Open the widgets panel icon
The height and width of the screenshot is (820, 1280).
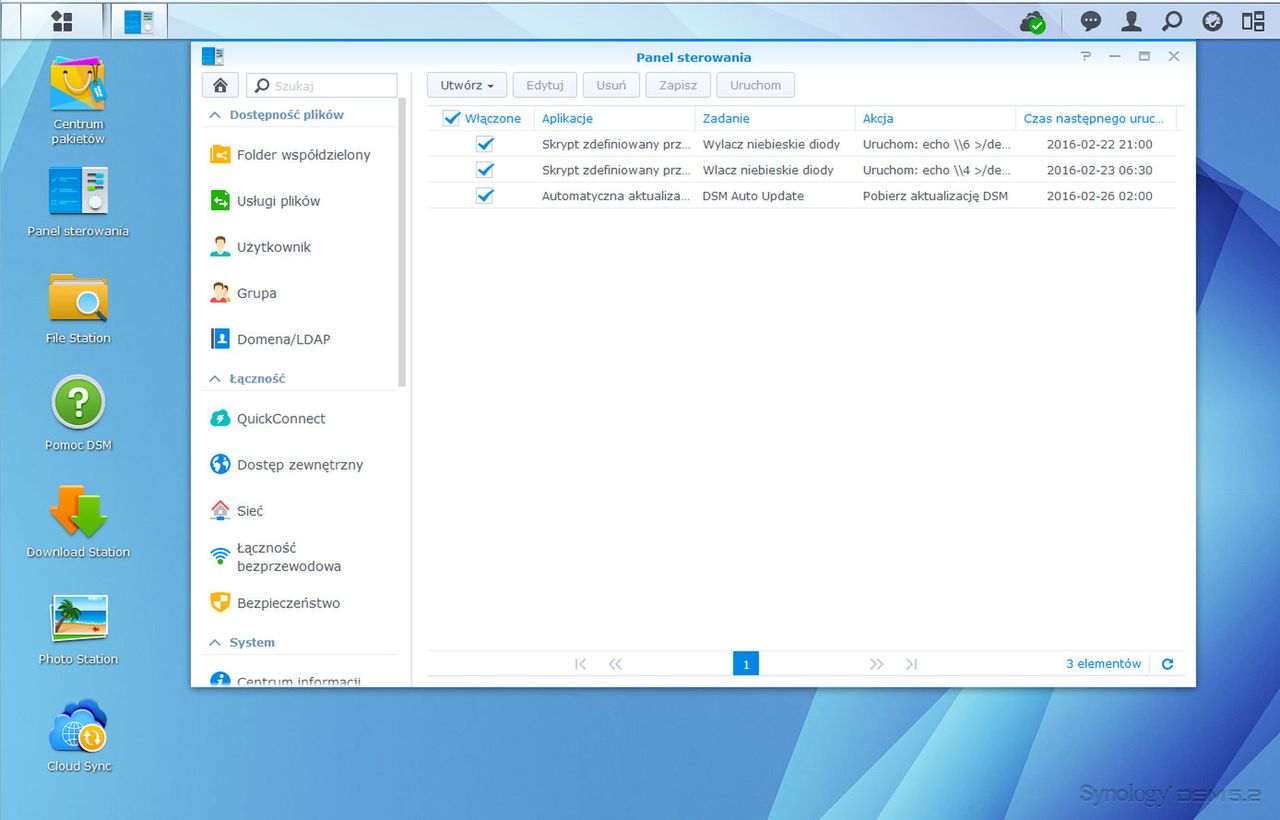[1213, 21]
